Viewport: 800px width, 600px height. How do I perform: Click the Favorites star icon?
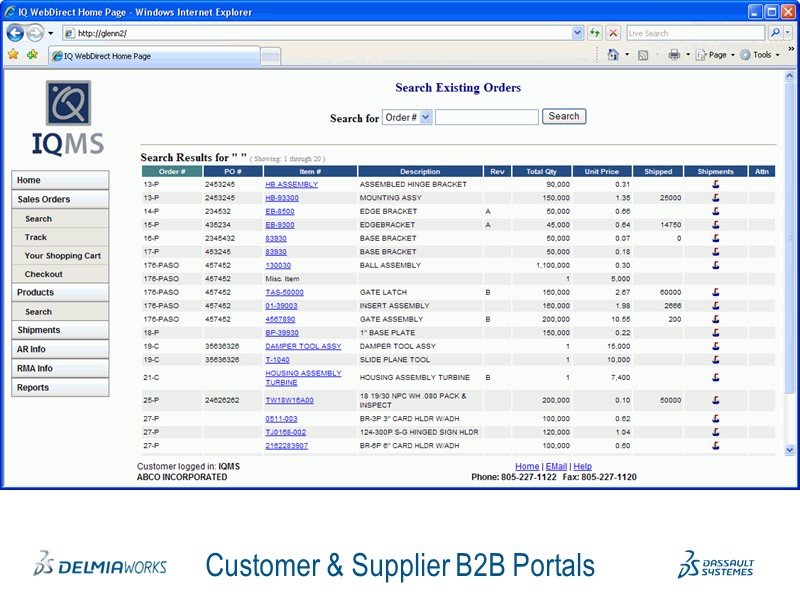14,53
